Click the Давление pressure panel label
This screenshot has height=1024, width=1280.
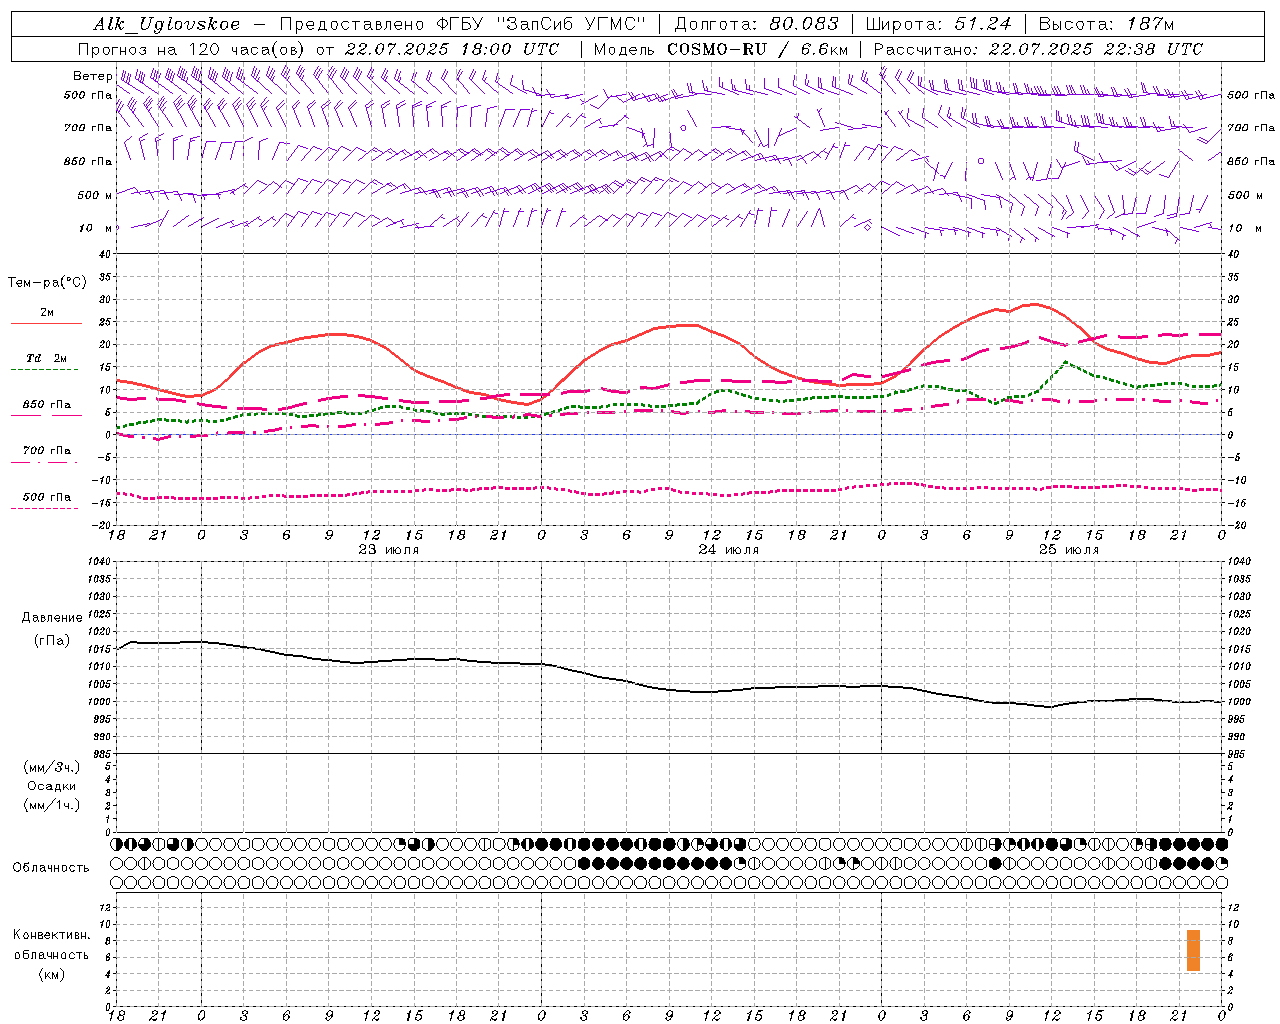(x=52, y=618)
